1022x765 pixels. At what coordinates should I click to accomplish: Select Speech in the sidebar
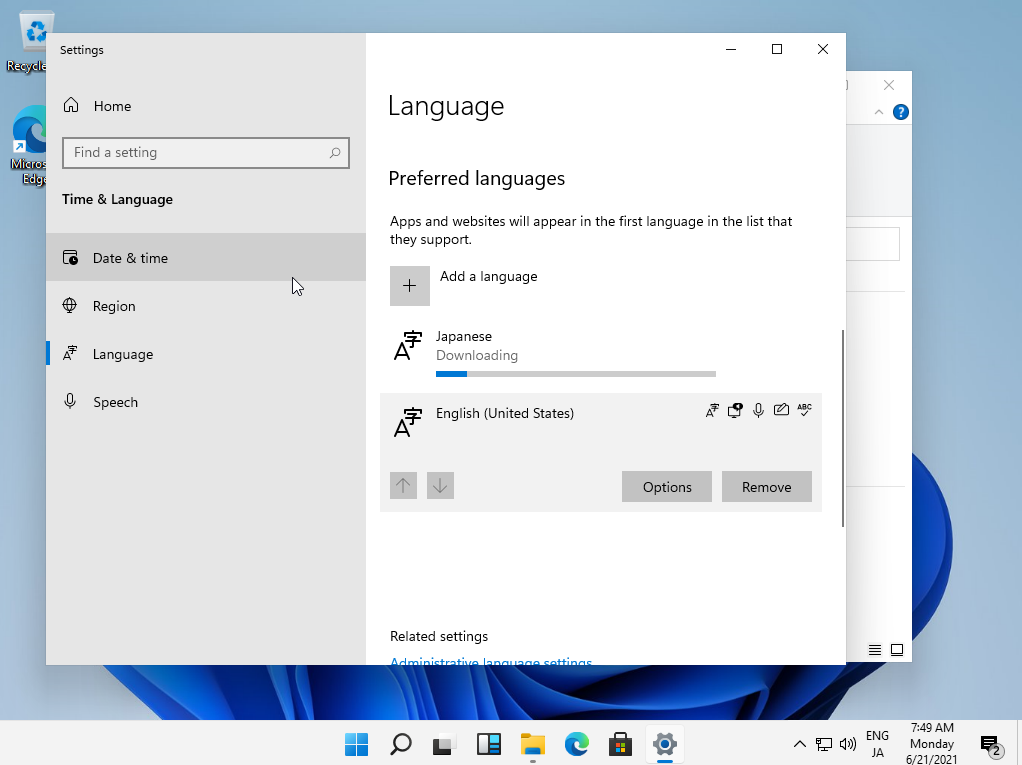(x=115, y=402)
